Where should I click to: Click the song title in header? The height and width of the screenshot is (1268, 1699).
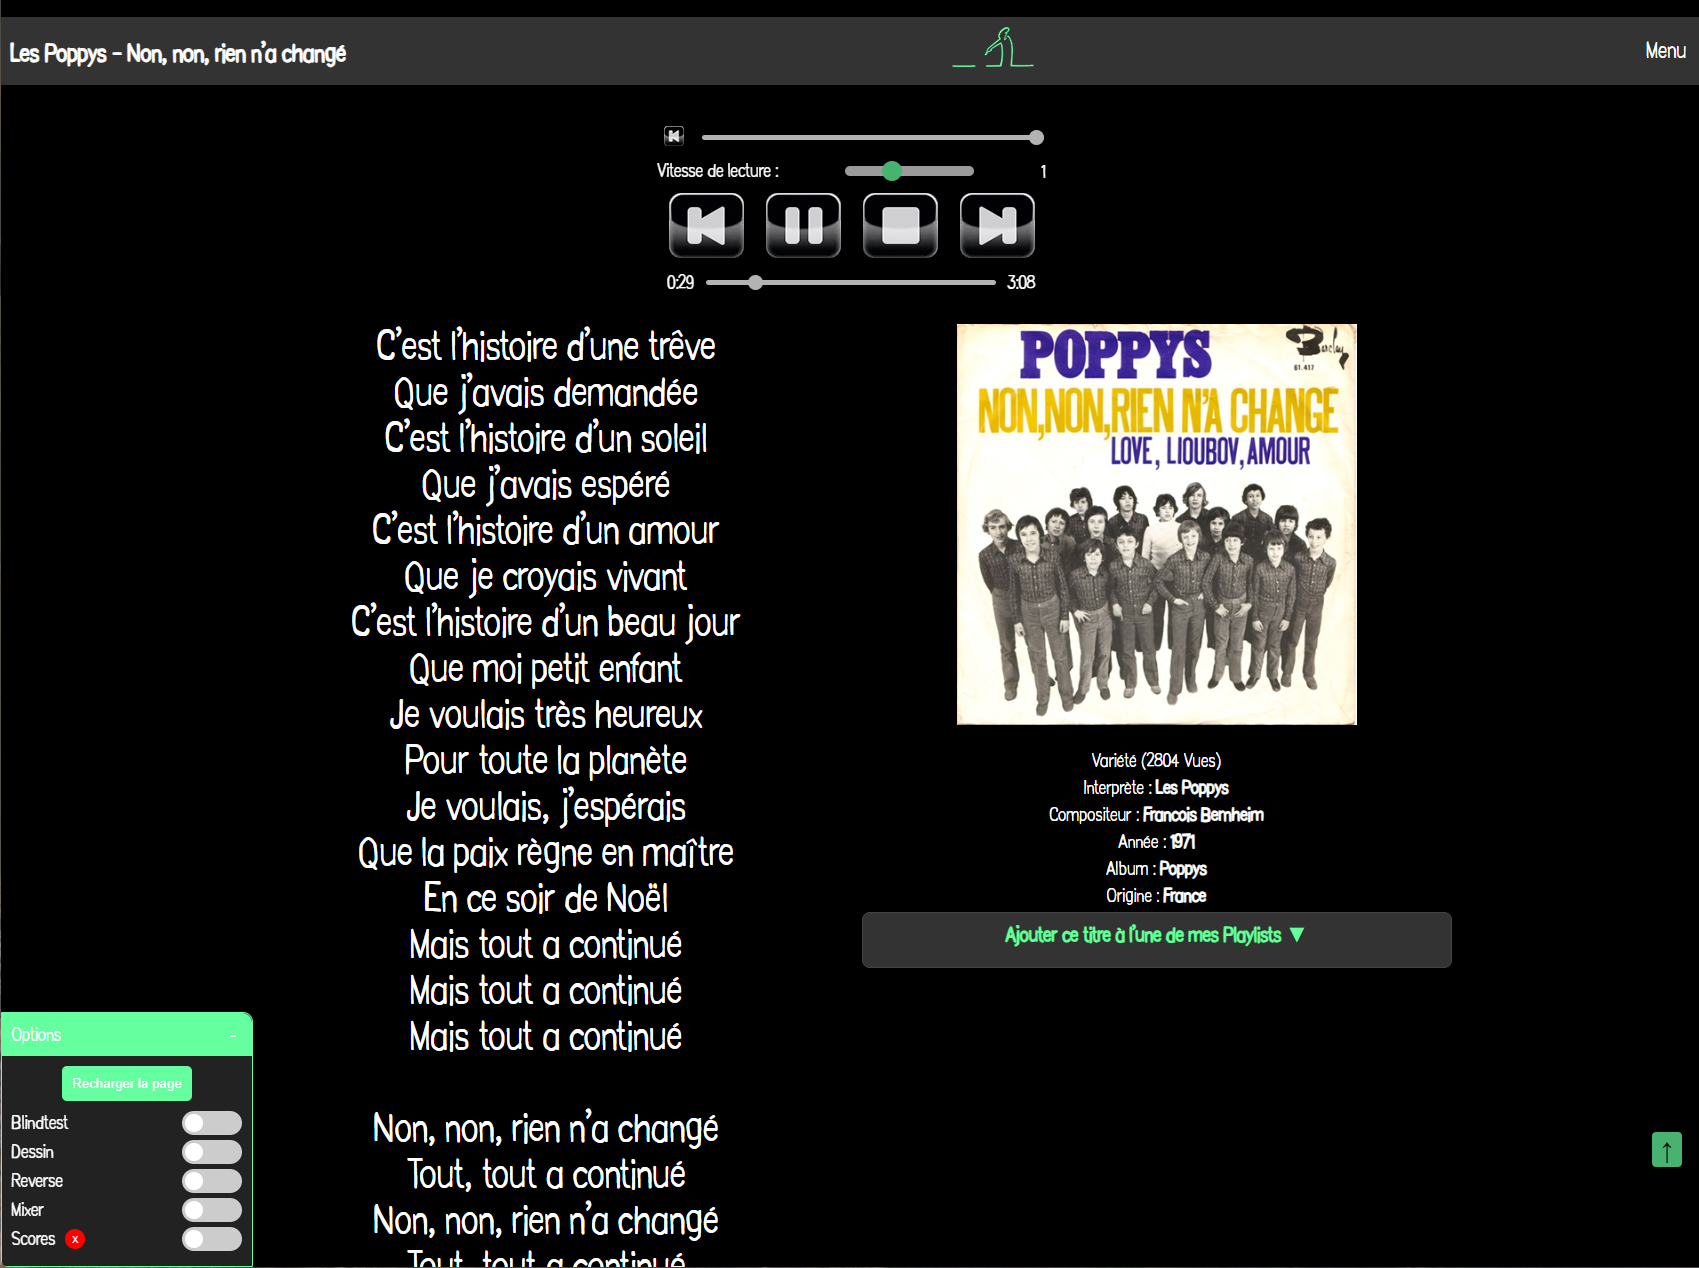click(x=178, y=53)
